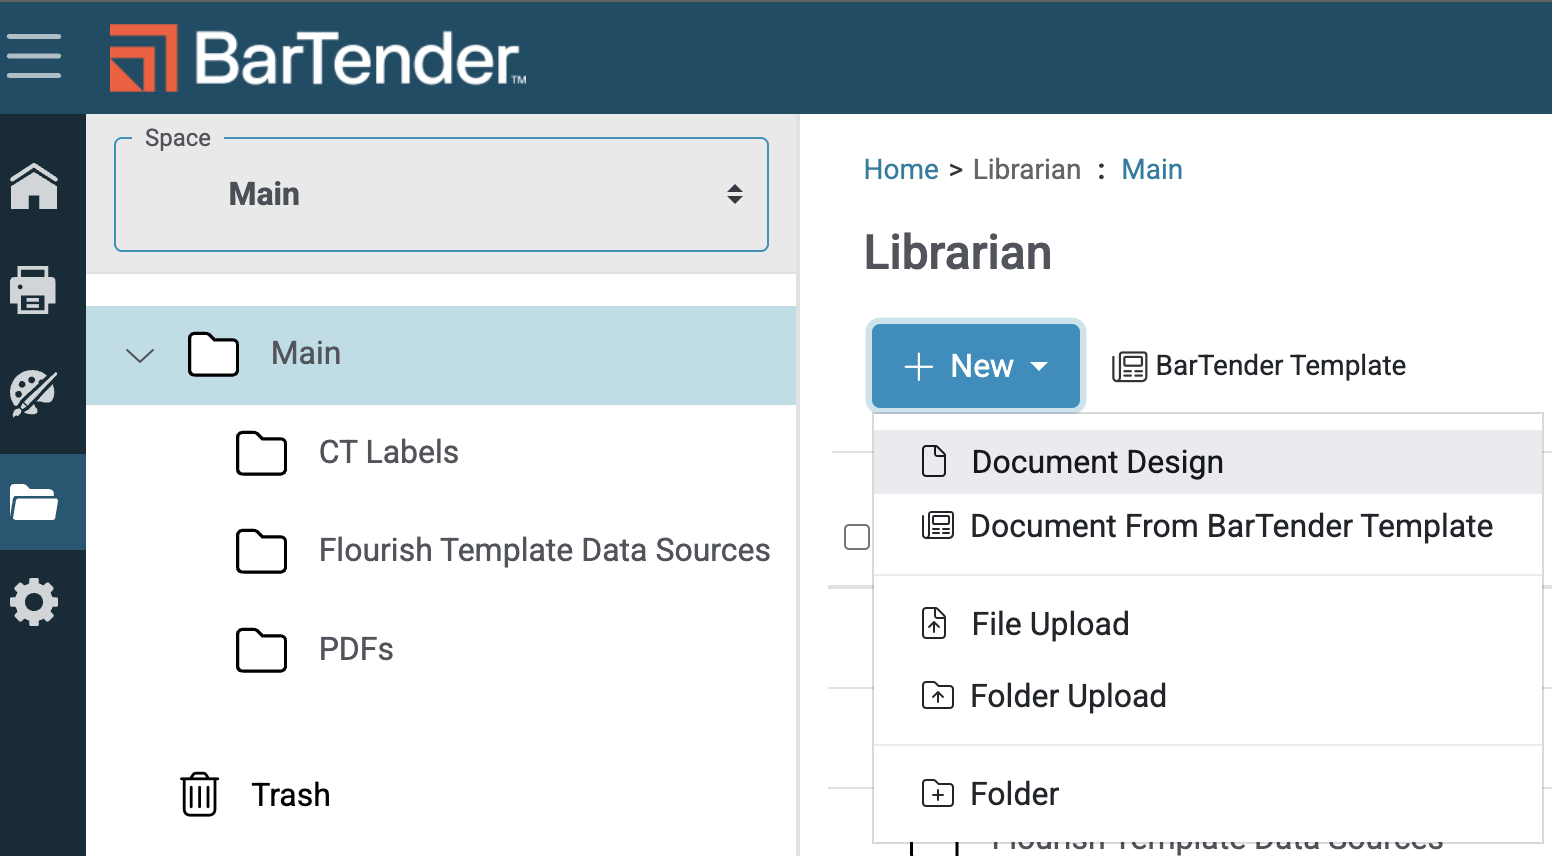Image resolution: width=1552 pixels, height=856 pixels.
Task: Go to Home via sidebar house icon
Action: [x=34, y=186]
